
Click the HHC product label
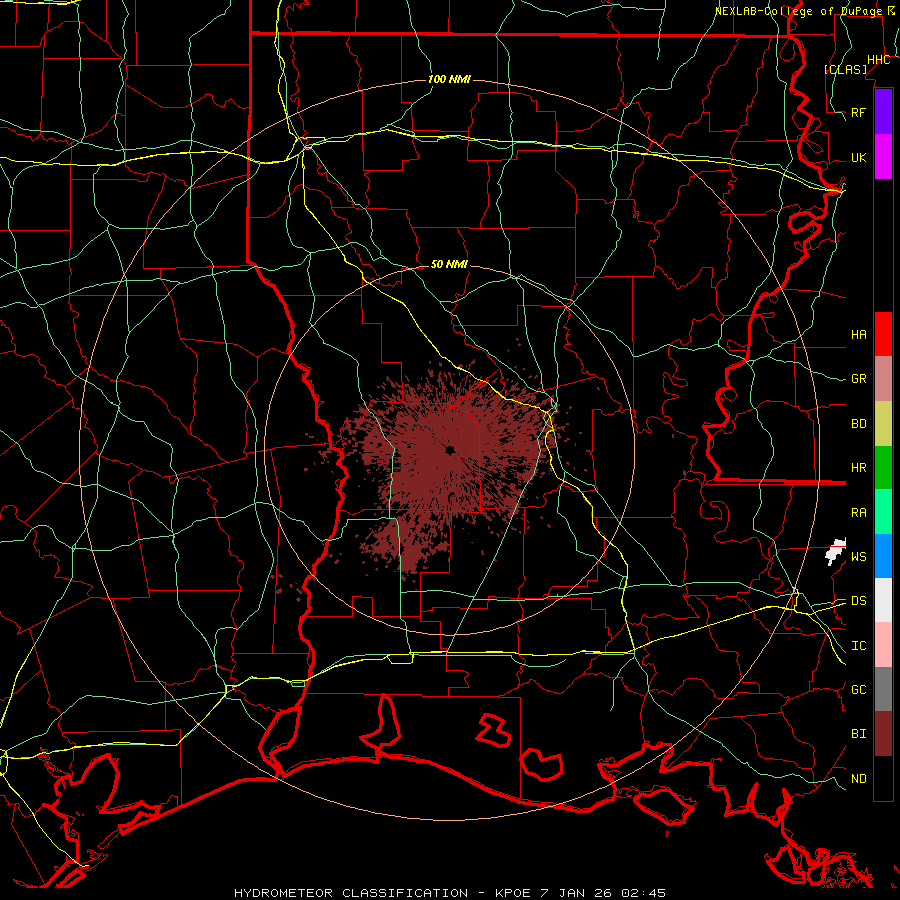[x=878, y=60]
